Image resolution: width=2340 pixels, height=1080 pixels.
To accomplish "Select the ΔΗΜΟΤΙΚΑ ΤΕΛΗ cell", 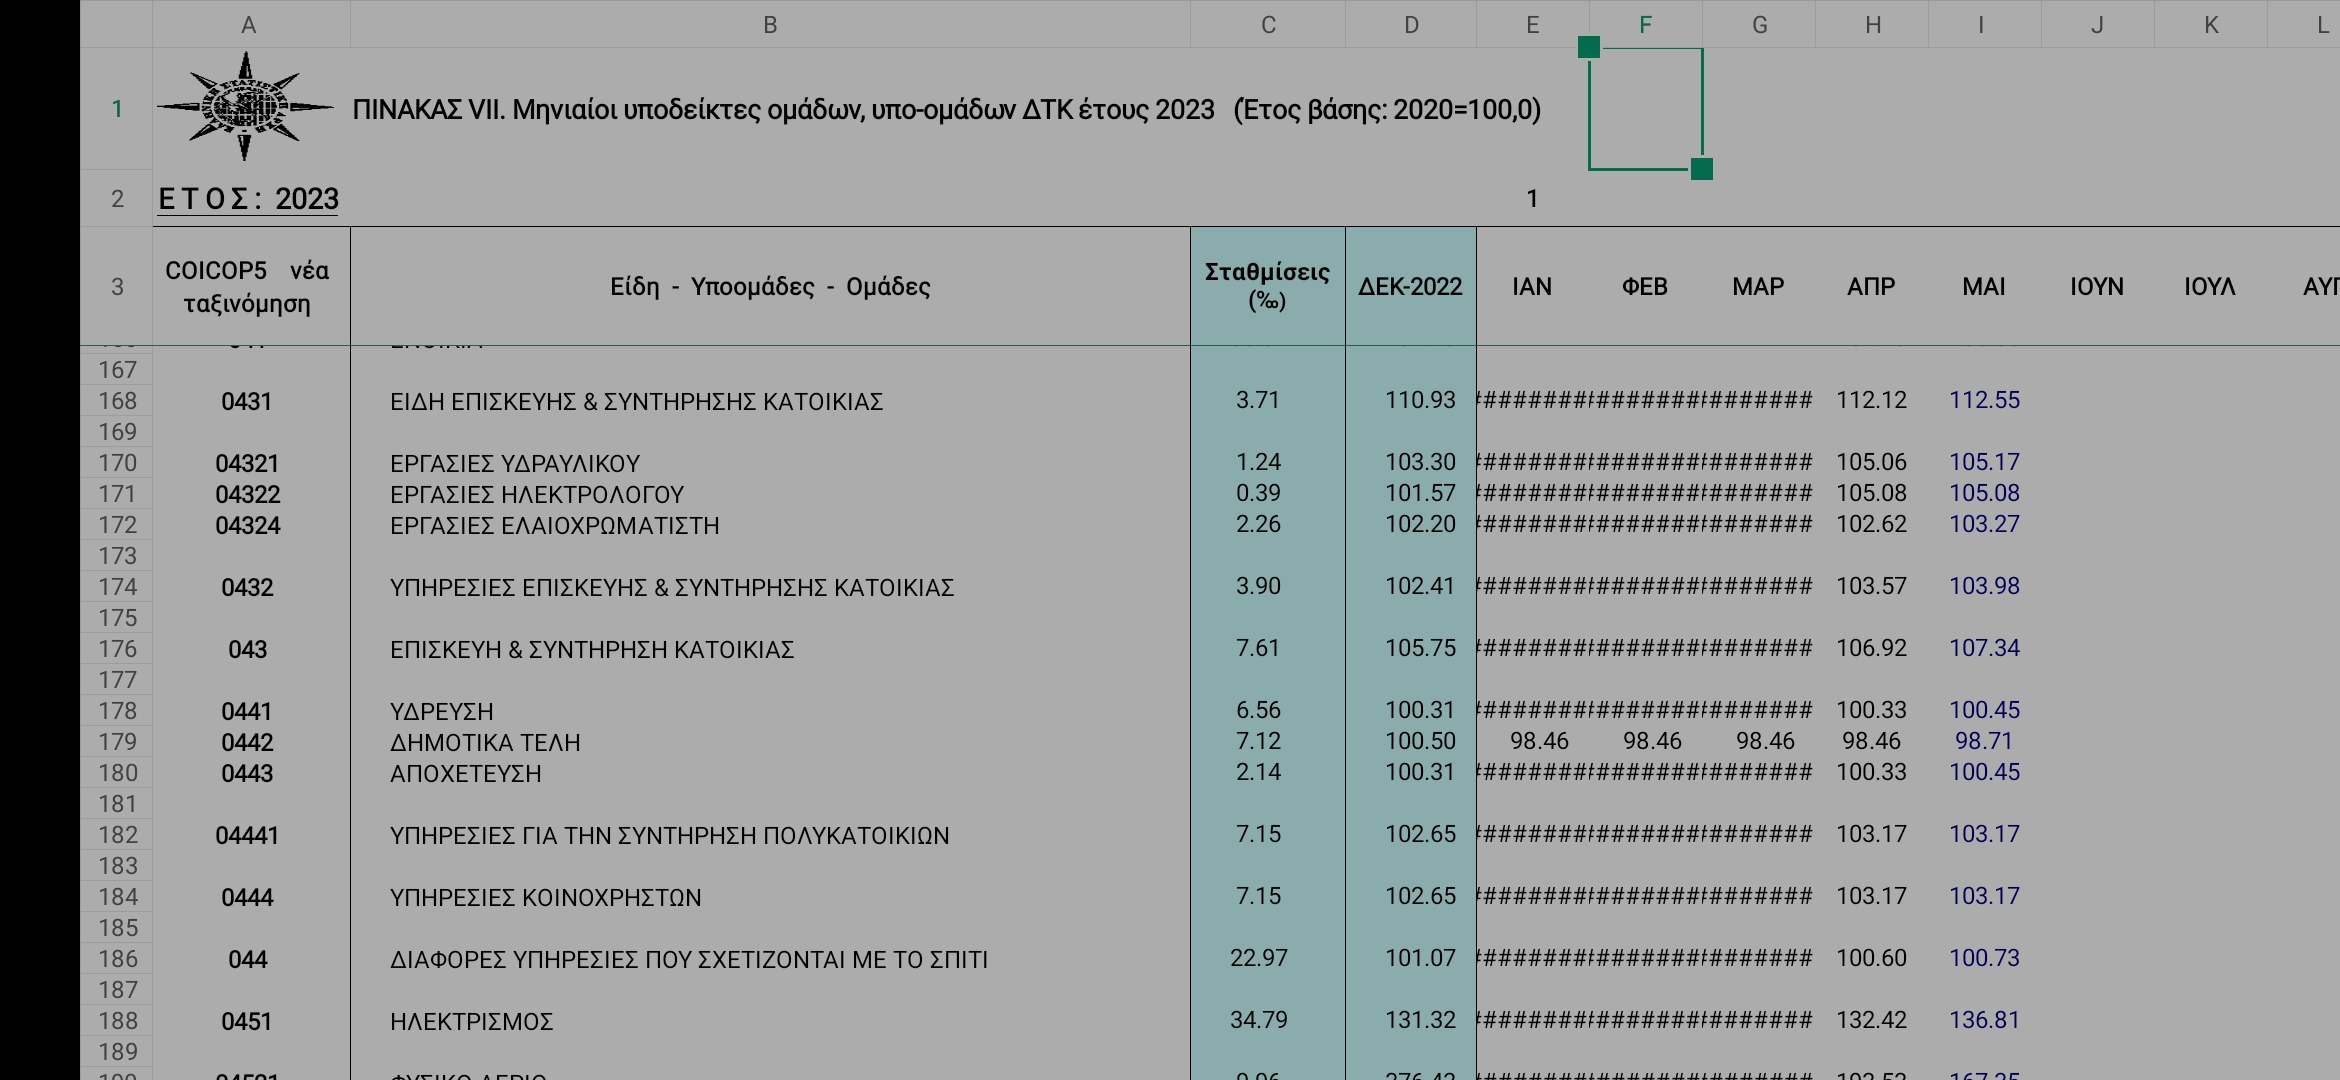I will (485, 742).
